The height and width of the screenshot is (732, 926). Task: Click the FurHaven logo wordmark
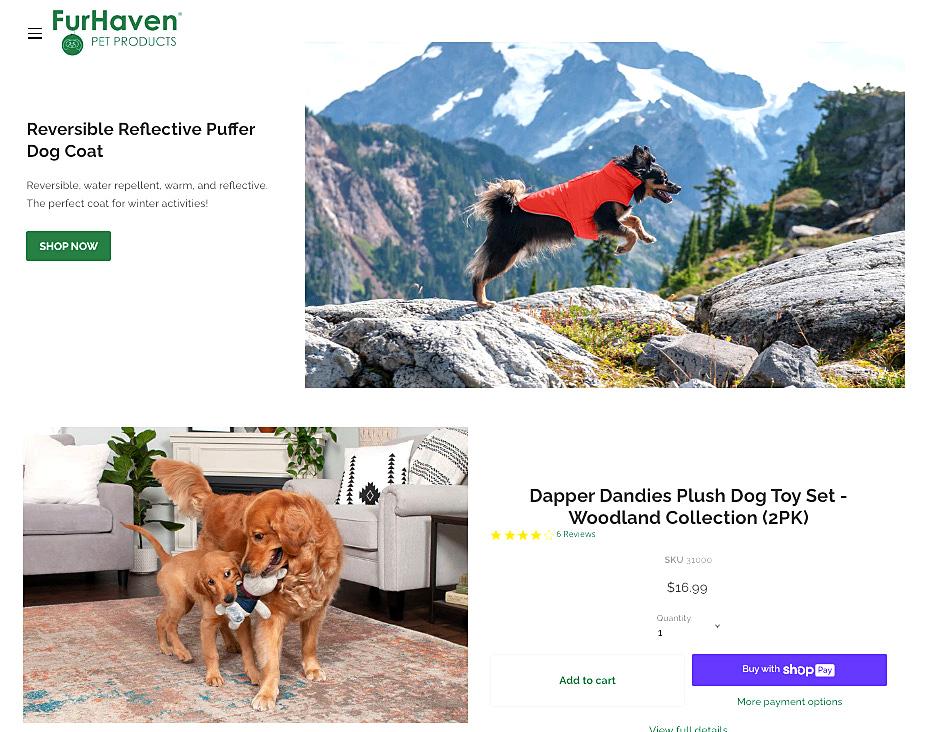click(x=116, y=21)
